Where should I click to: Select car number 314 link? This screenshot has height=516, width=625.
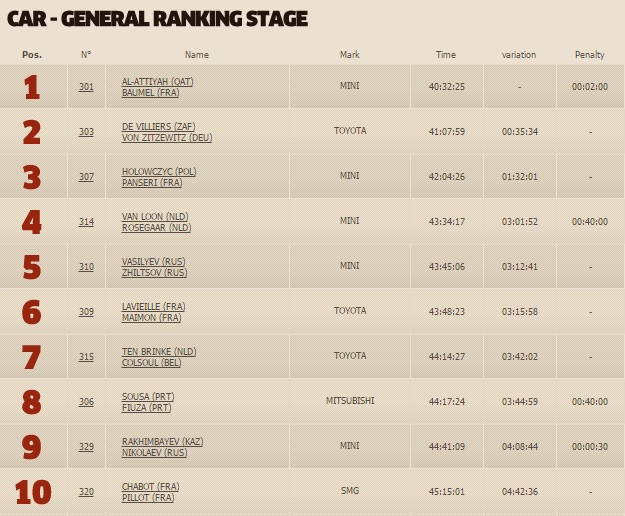click(86, 221)
